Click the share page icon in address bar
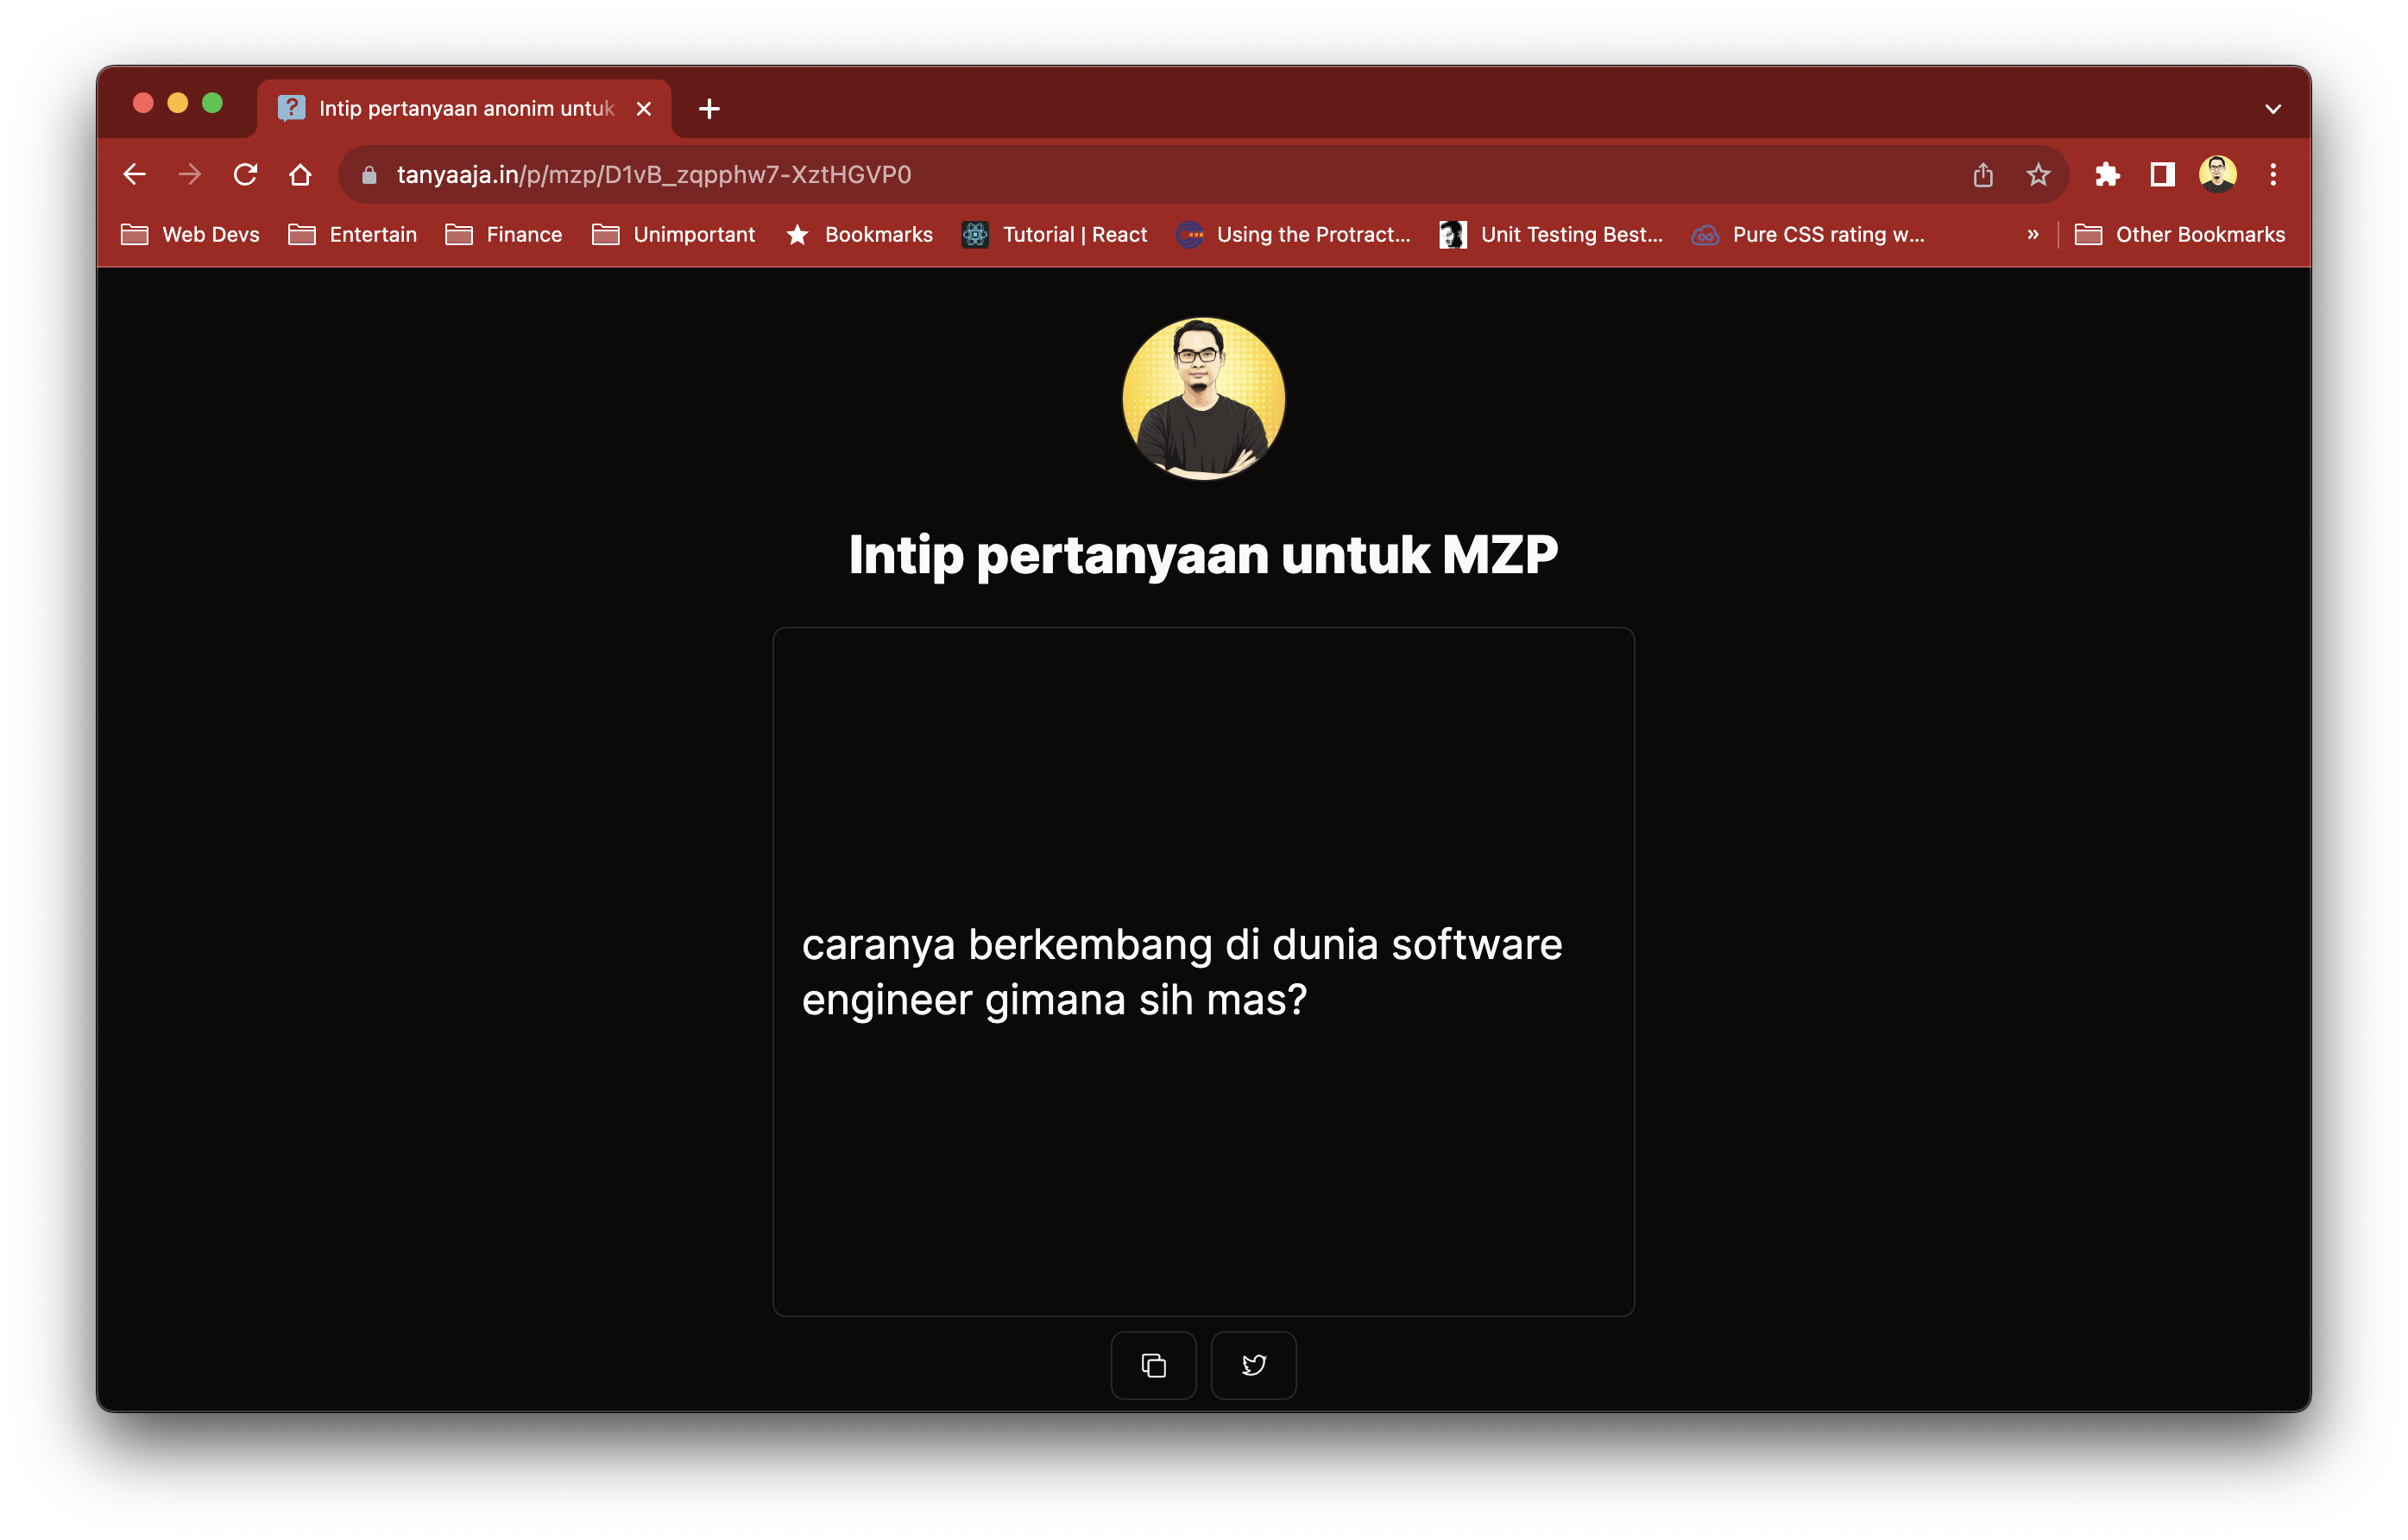 click(x=1982, y=175)
